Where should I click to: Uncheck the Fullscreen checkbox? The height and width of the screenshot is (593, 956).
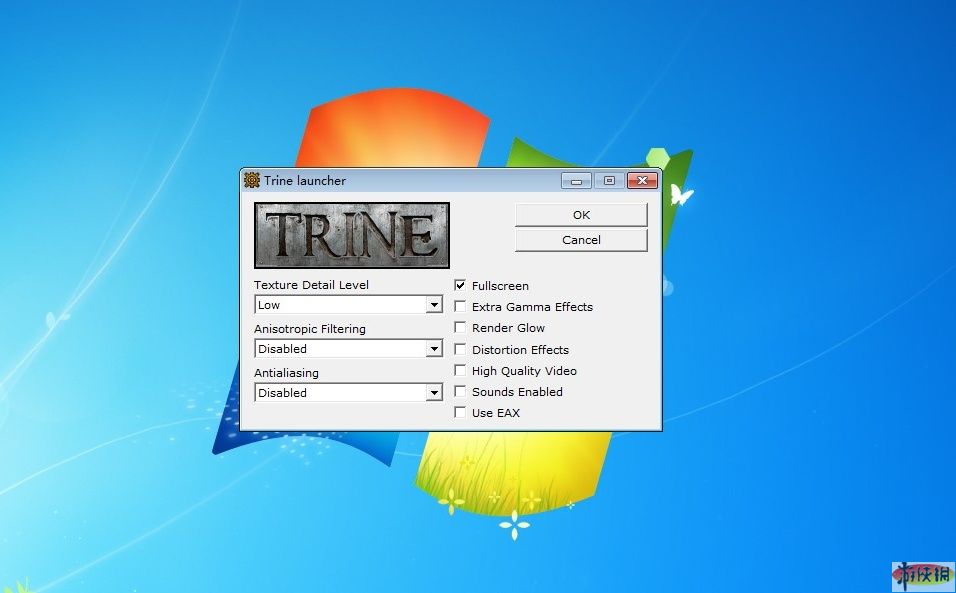(460, 285)
